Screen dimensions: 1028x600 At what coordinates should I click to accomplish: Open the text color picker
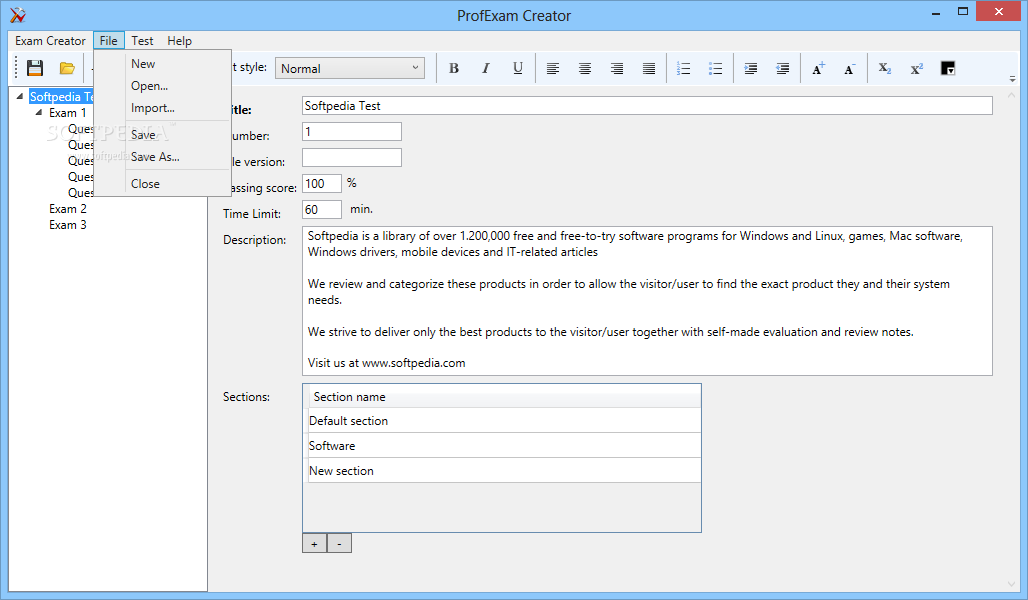click(x=948, y=68)
